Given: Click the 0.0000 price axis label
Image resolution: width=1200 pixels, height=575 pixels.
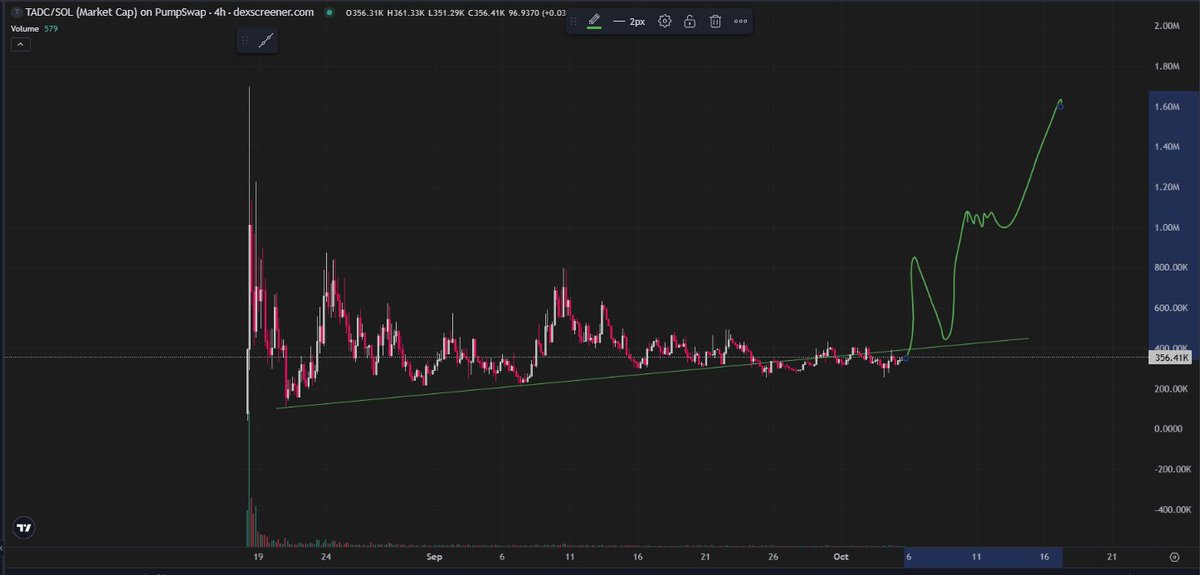Looking at the screenshot, I should click(x=1168, y=429).
